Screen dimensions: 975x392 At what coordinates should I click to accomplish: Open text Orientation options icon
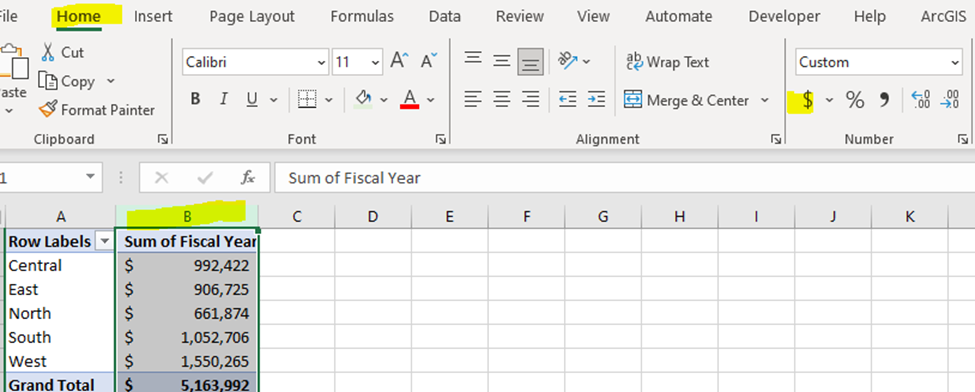pyautogui.click(x=568, y=60)
